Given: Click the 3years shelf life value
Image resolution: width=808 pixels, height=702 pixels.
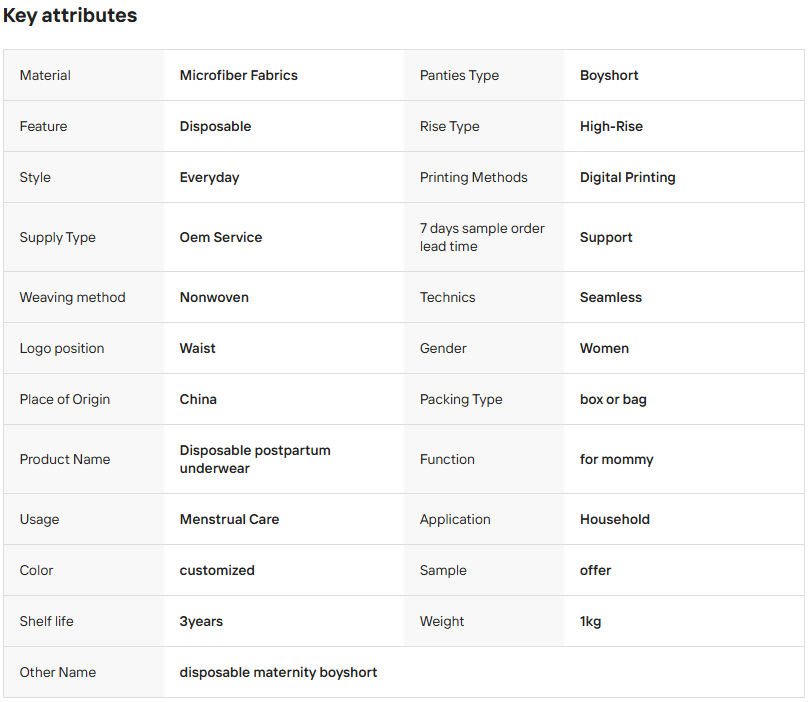Looking at the screenshot, I should point(201,621).
